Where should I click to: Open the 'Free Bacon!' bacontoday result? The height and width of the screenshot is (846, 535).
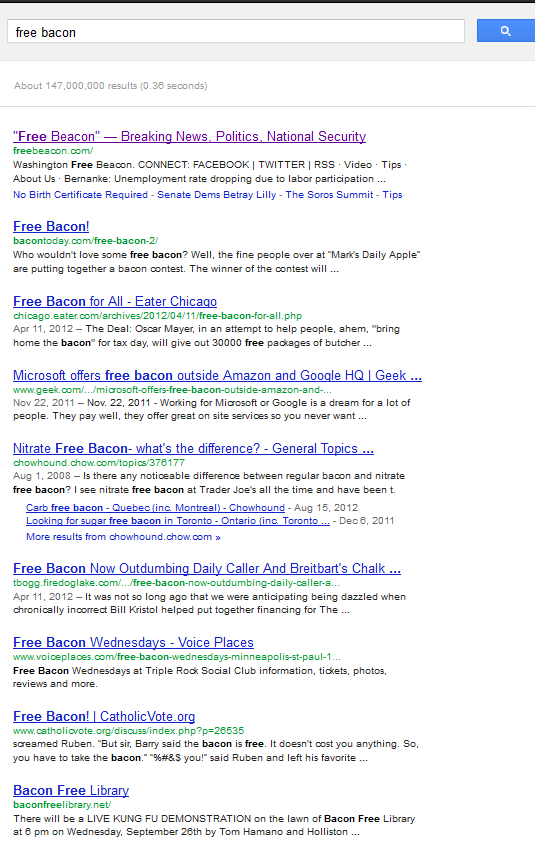pos(51,227)
